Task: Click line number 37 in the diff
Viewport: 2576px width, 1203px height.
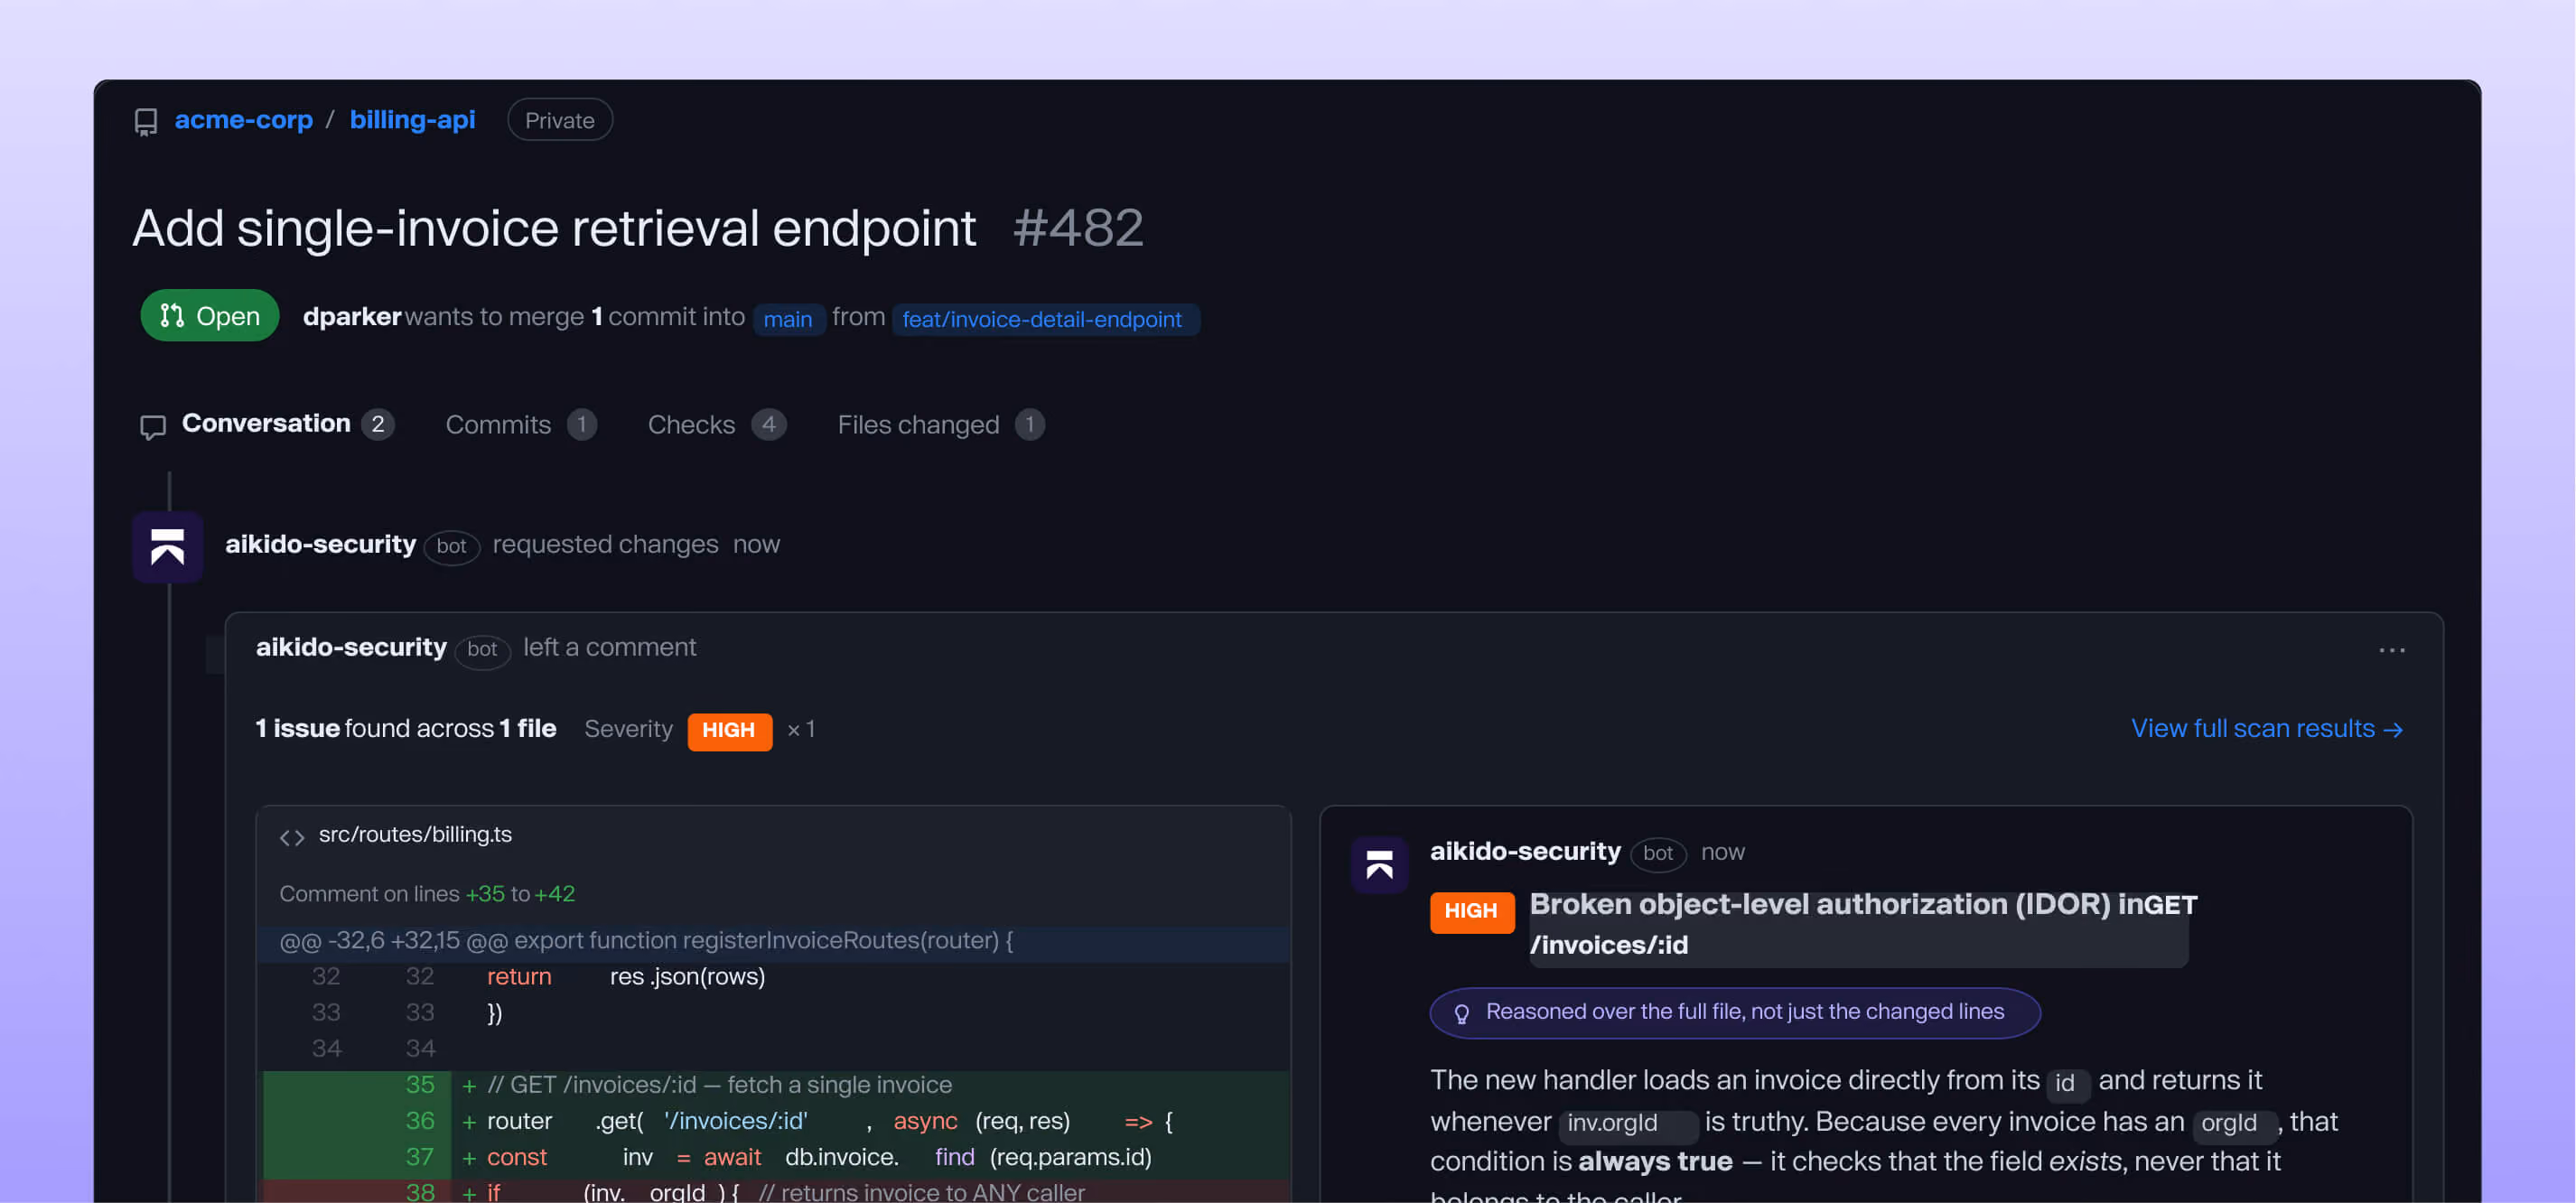Action: point(420,1157)
